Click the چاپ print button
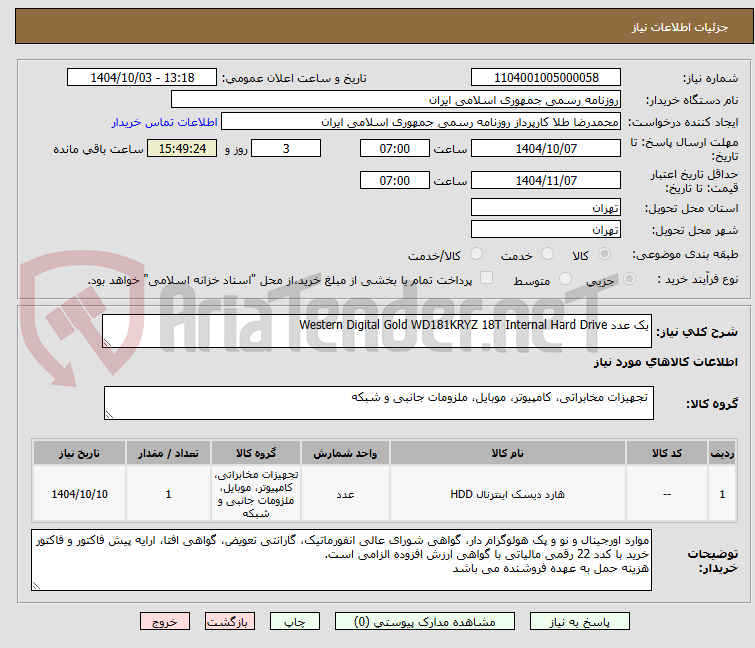The image size is (755, 648). coord(295,622)
